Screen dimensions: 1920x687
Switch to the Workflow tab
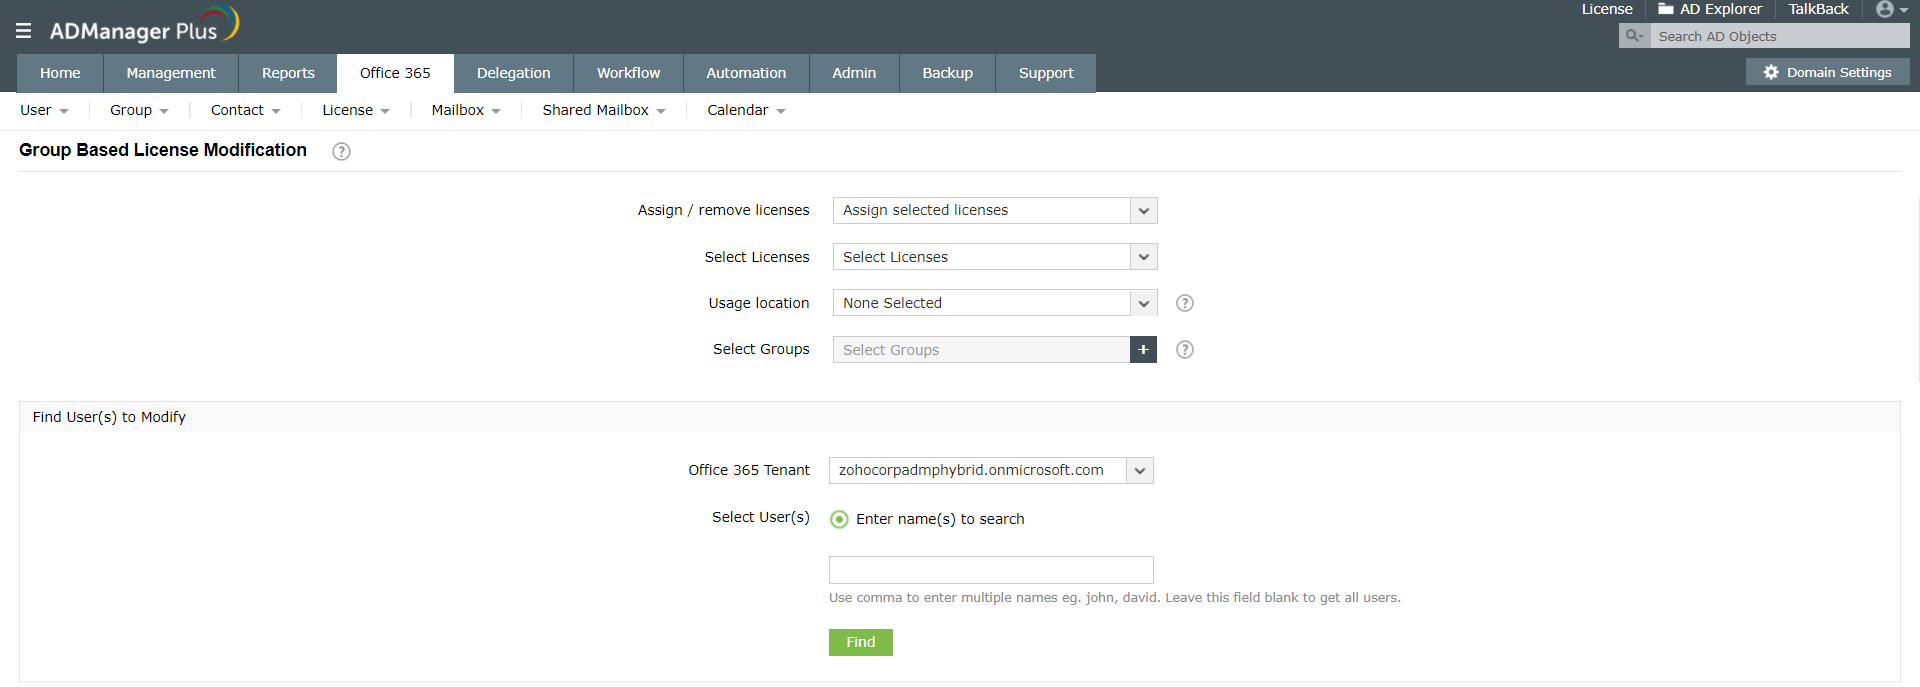(x=628, y=73)
